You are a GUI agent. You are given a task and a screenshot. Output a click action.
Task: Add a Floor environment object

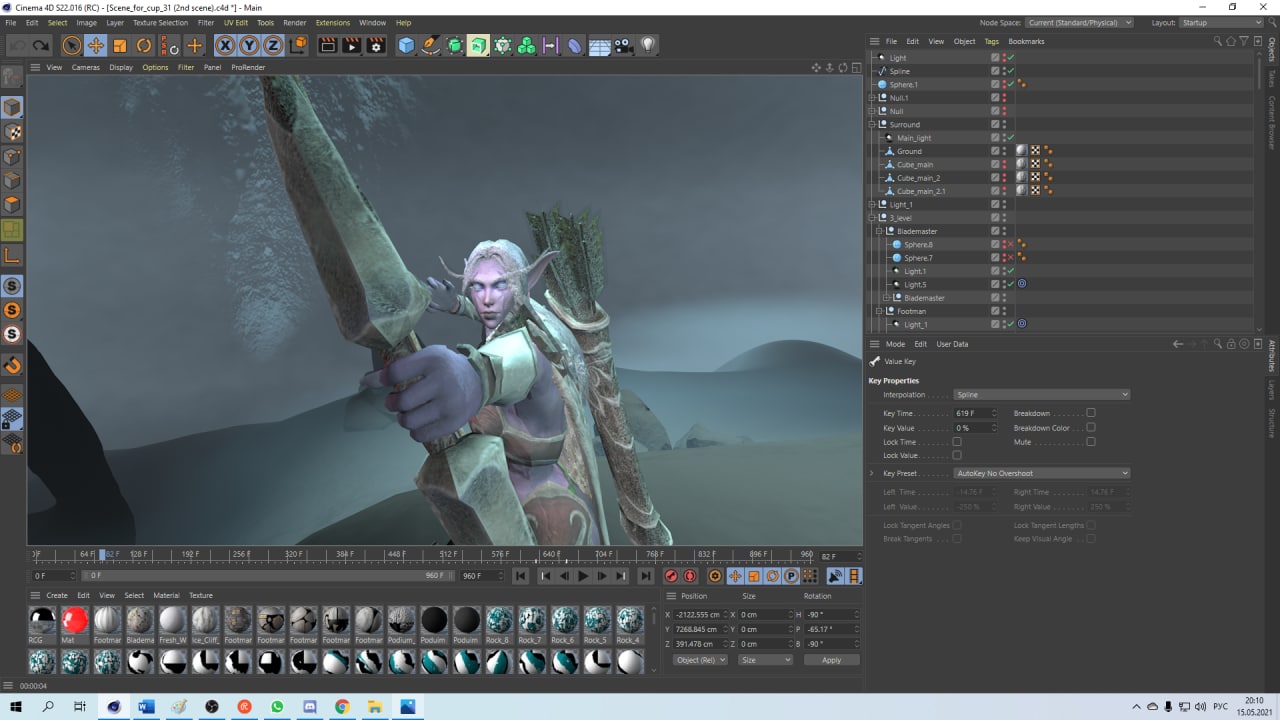[x=599, y=45]
